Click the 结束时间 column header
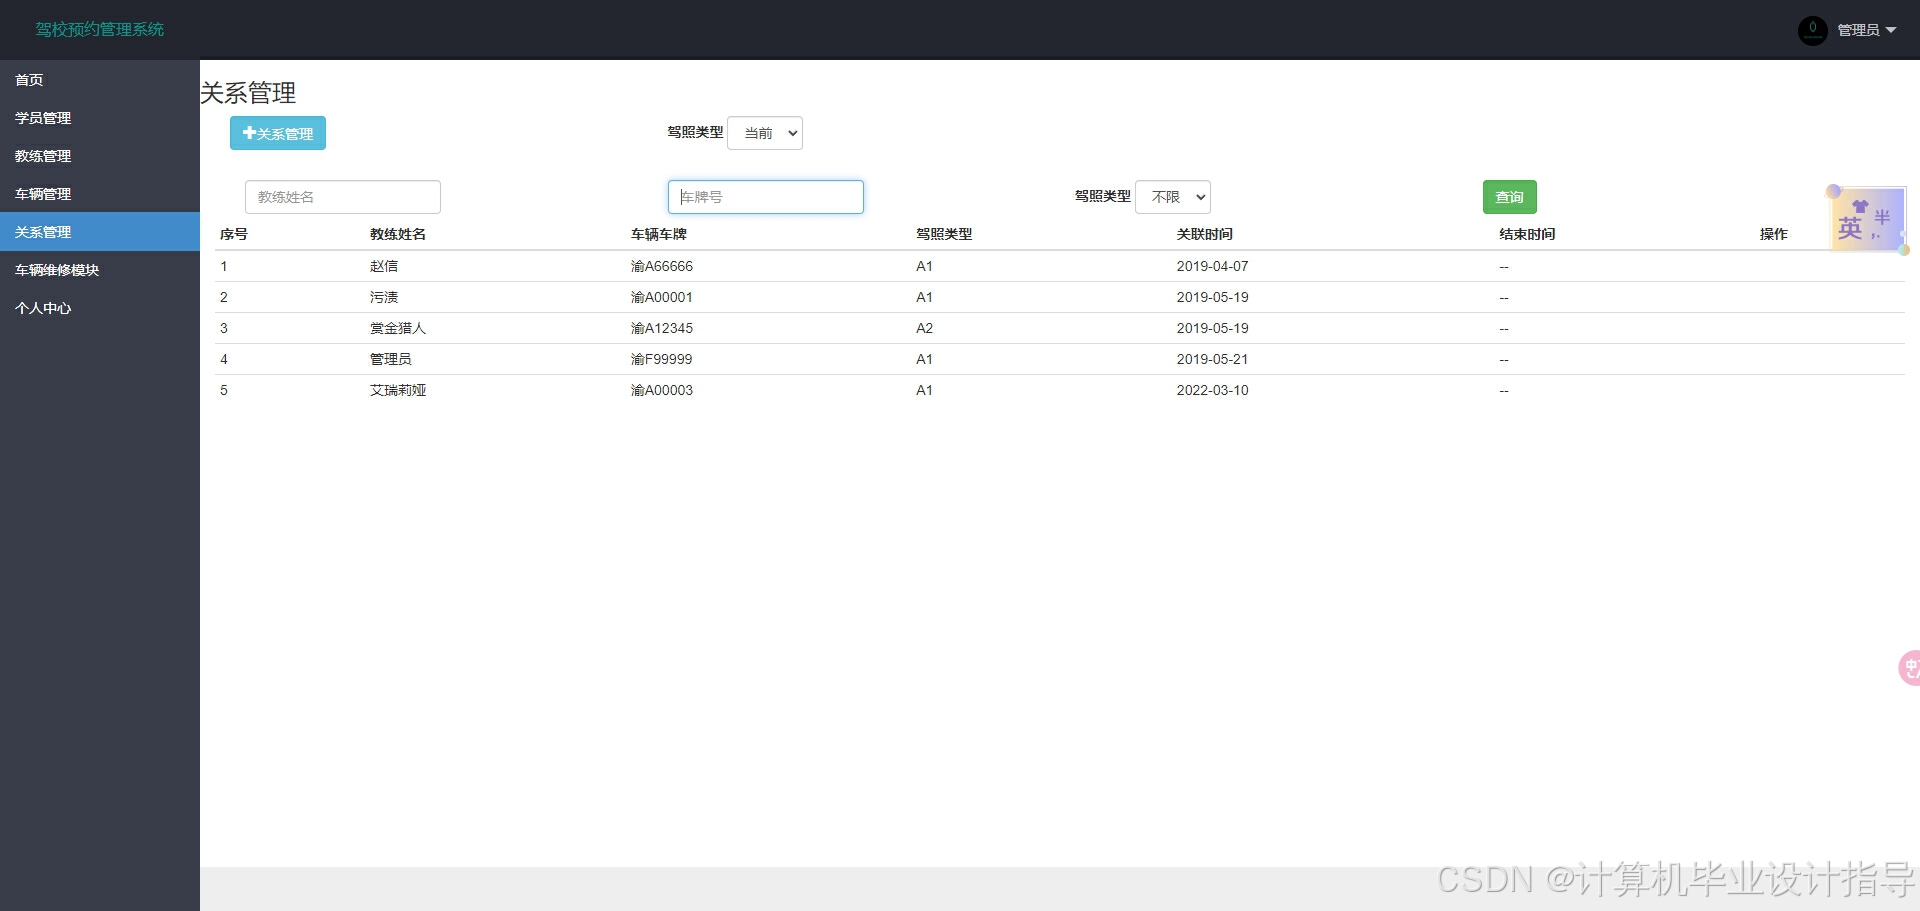Image resolution: width=1920 pixels, height=911 pixels. 1527,234
